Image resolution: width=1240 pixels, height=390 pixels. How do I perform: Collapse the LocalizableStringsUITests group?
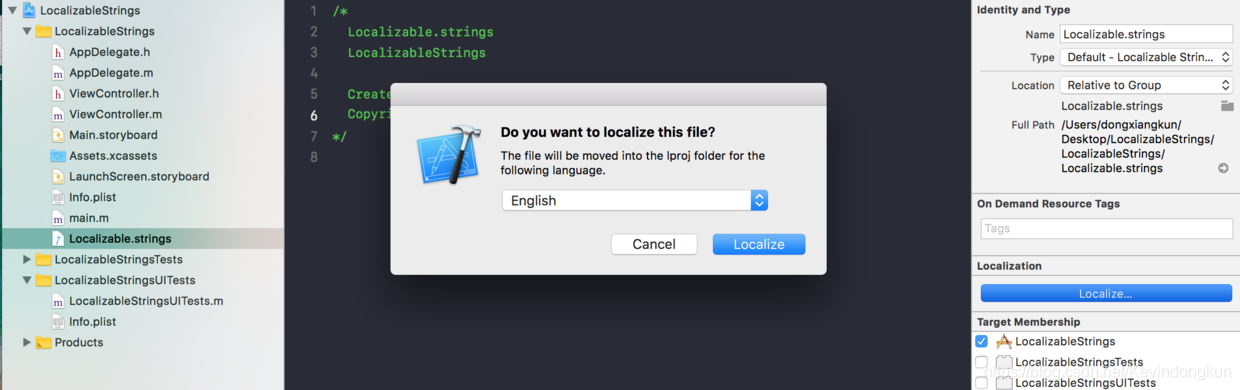[27, 280]
